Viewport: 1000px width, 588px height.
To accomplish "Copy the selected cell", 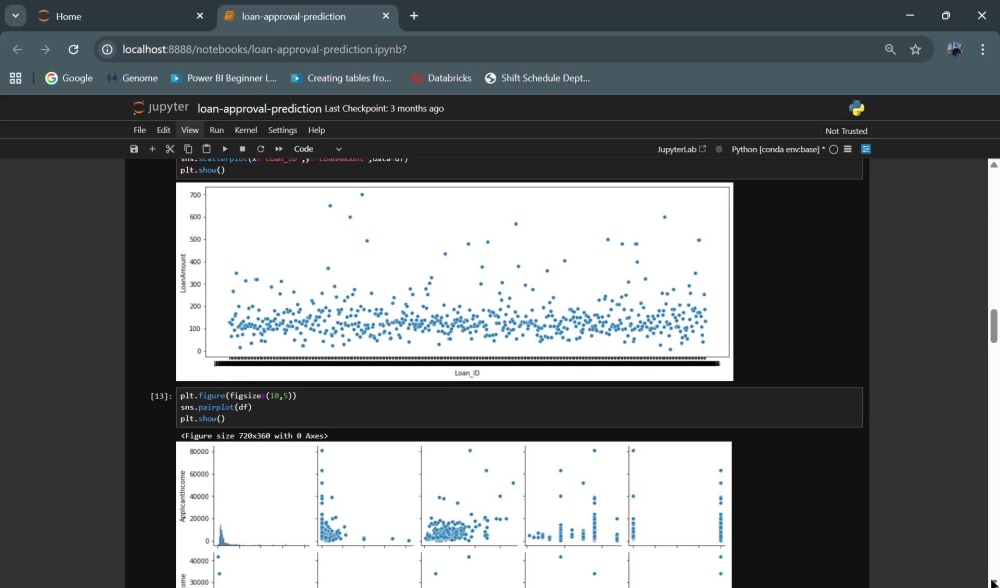I will [x=188, y=149].
